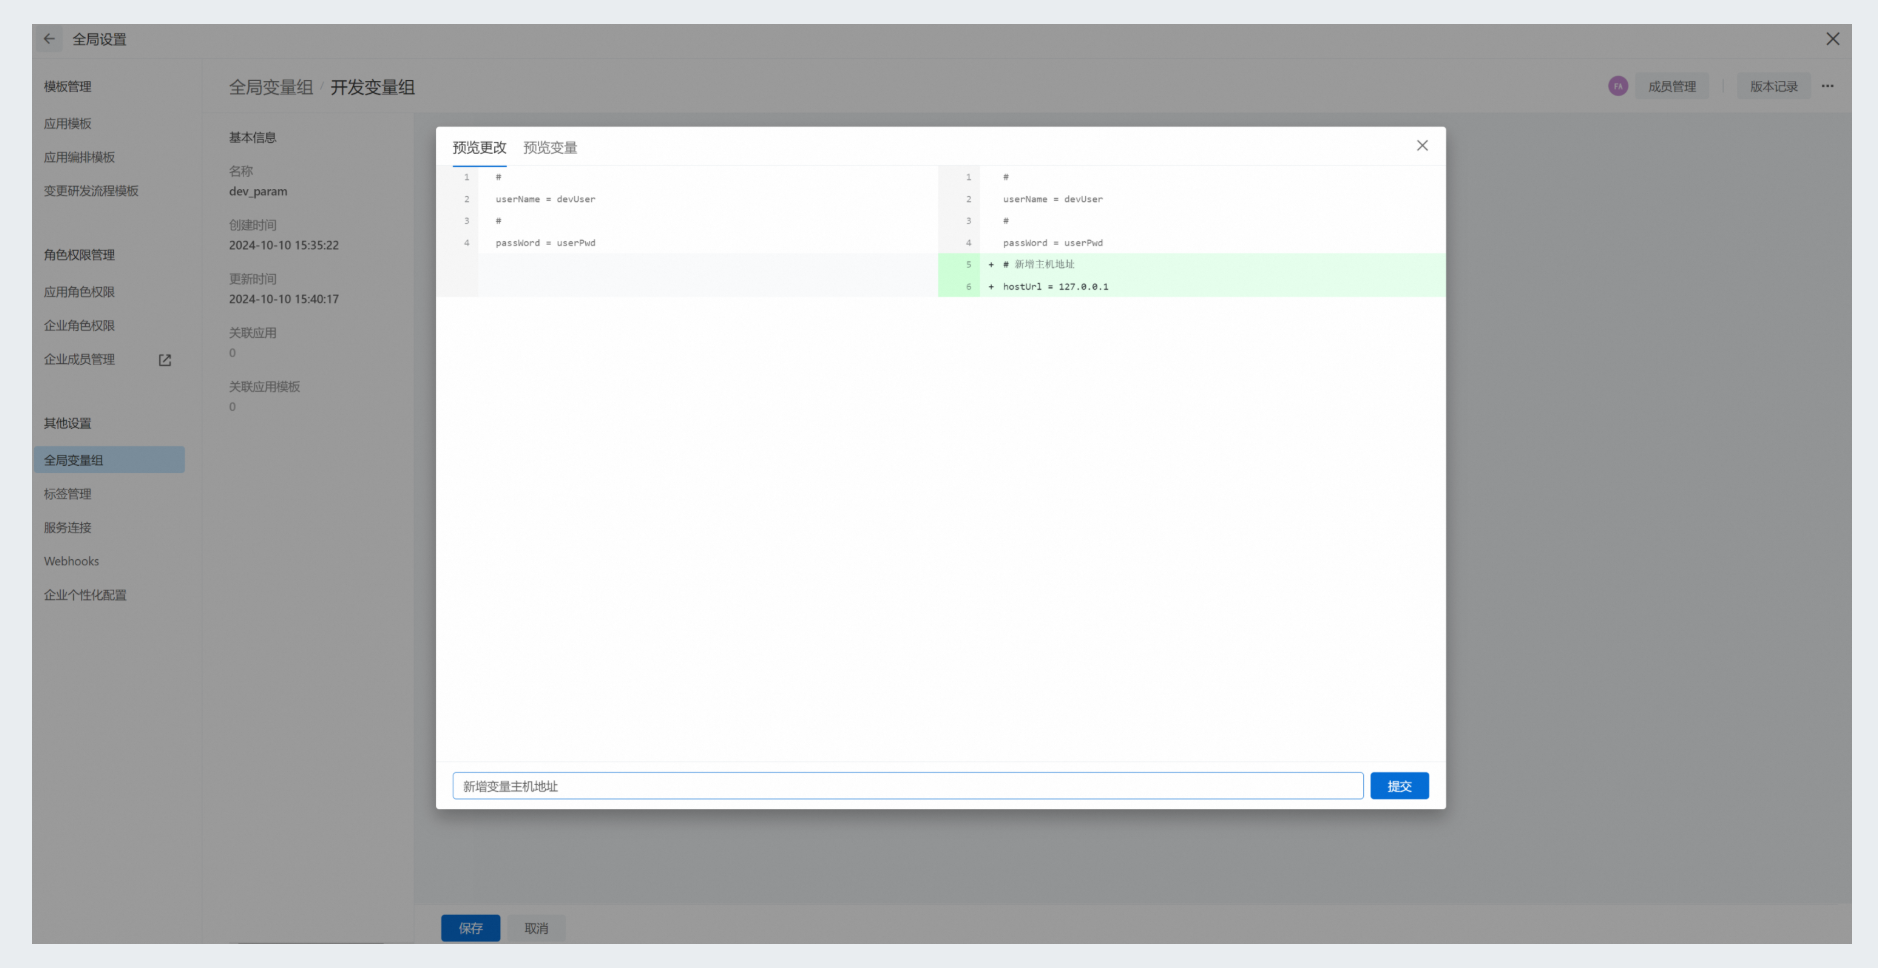This screenshot has width=1878, height=968.
Task: Open 企业成员管理 in the sidebar
Action: [x=79, y=360]
